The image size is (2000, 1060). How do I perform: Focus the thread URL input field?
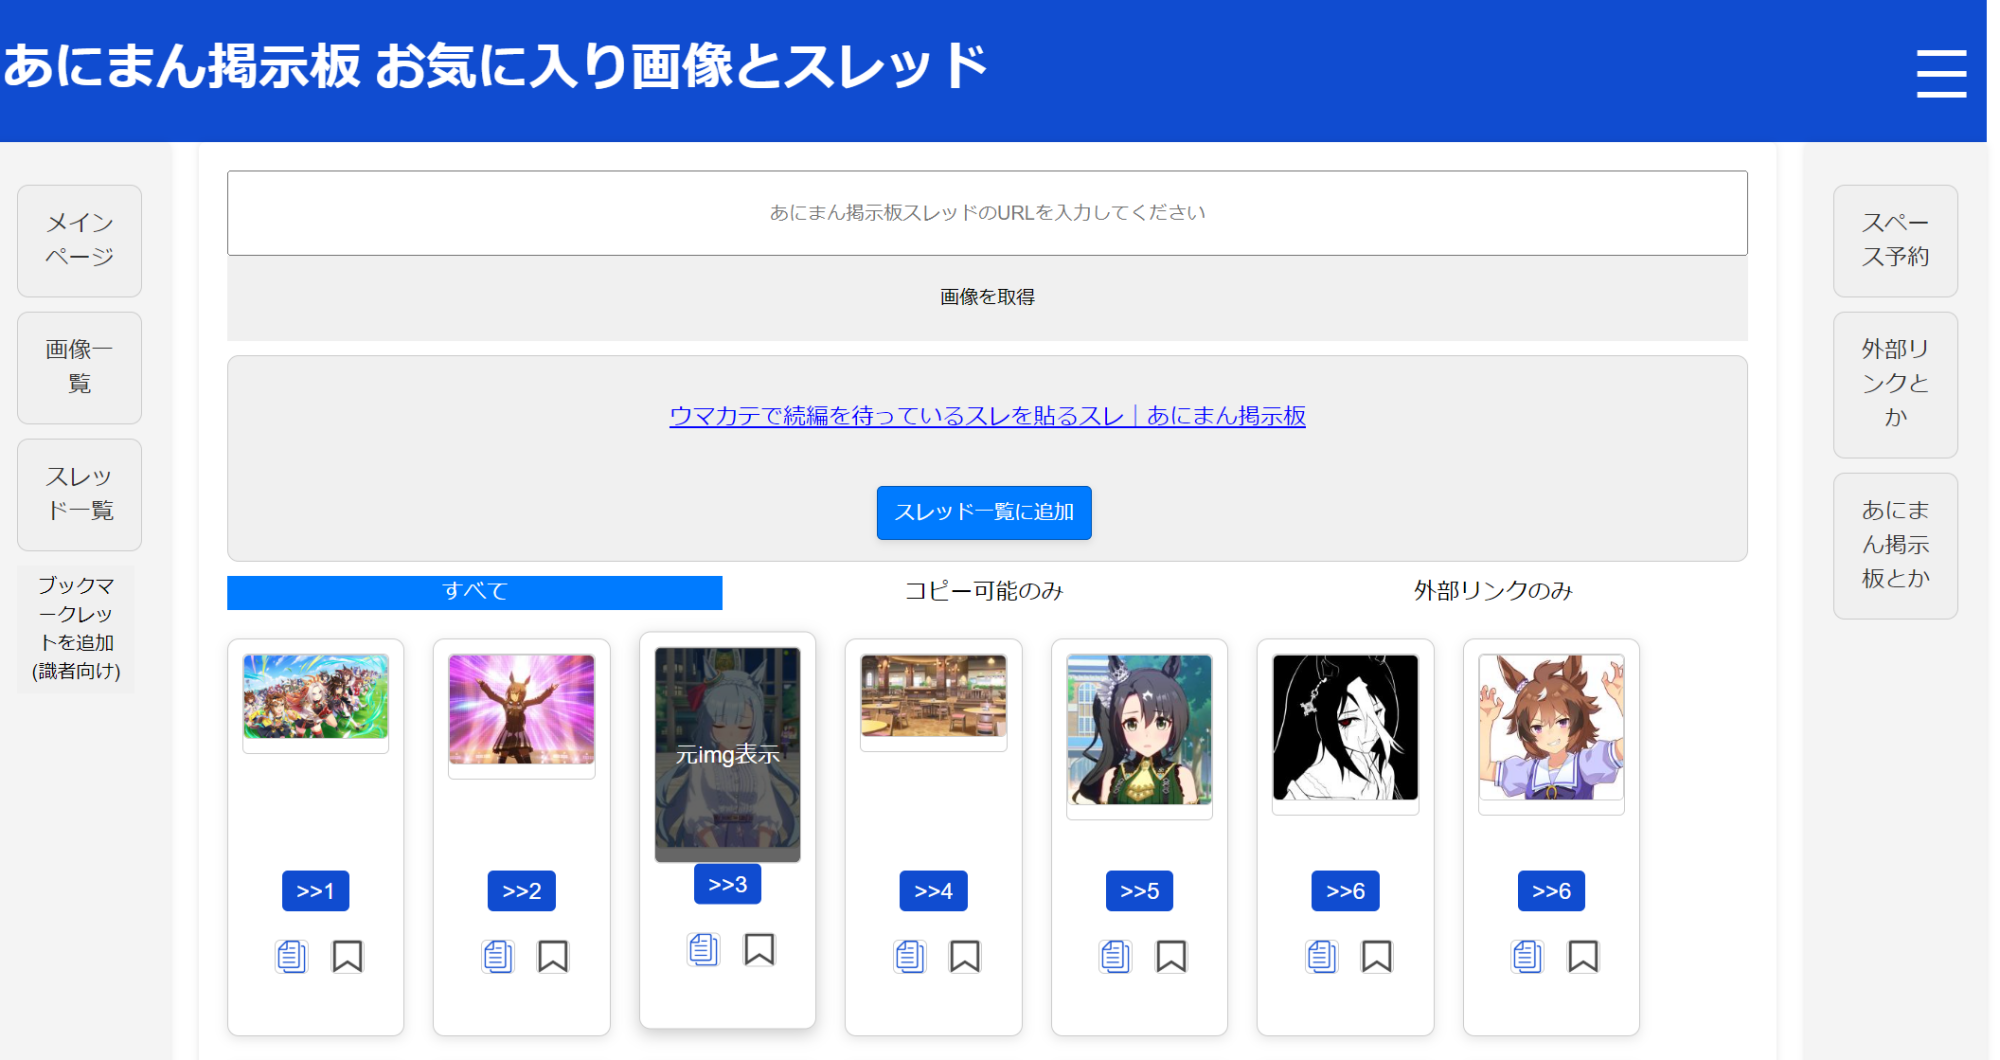pyautogui.click(x=987, y=213)
